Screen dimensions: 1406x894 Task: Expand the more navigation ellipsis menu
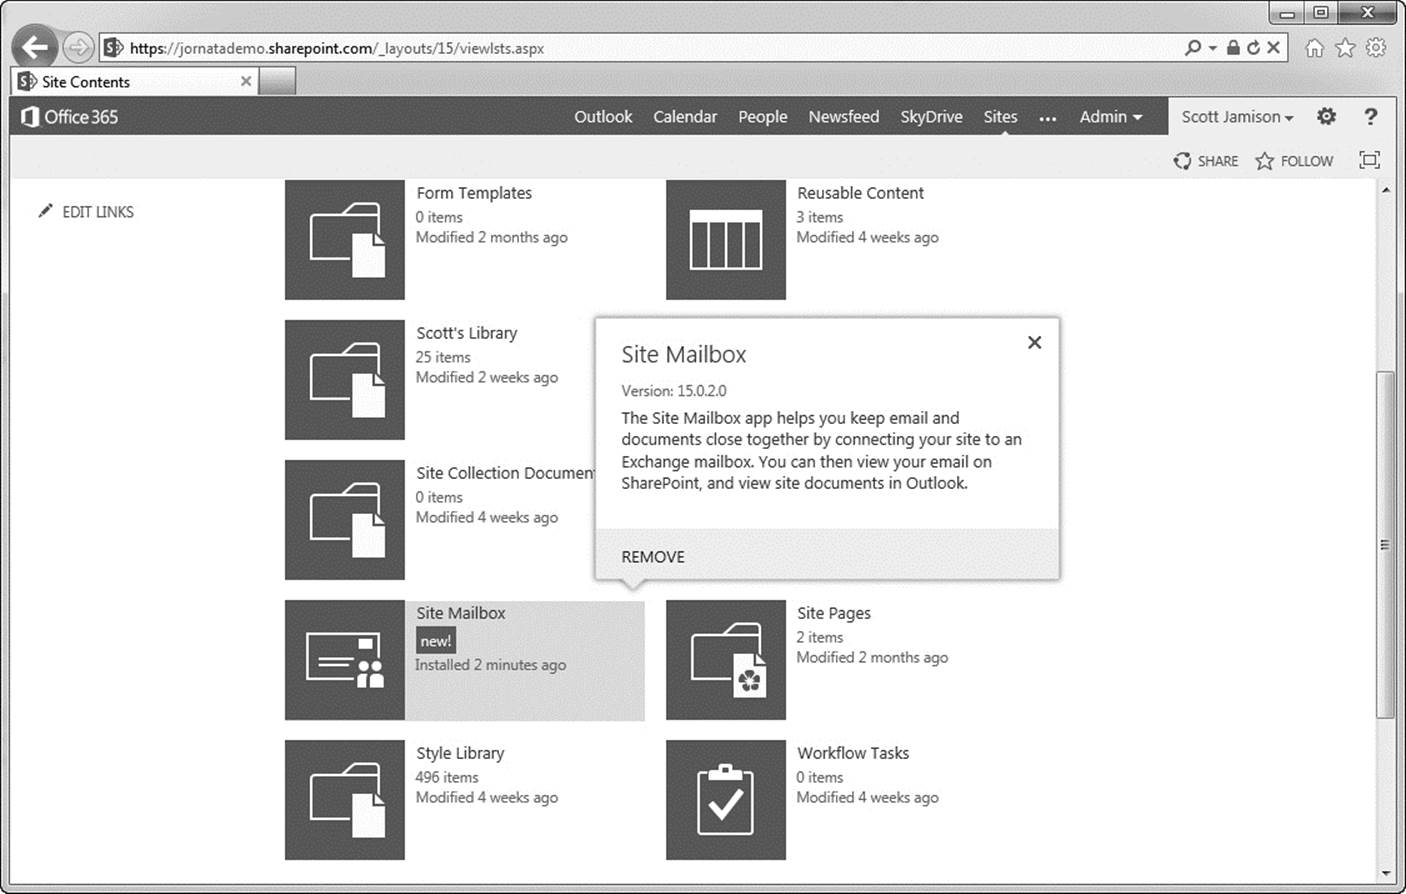coord(1048,118)
